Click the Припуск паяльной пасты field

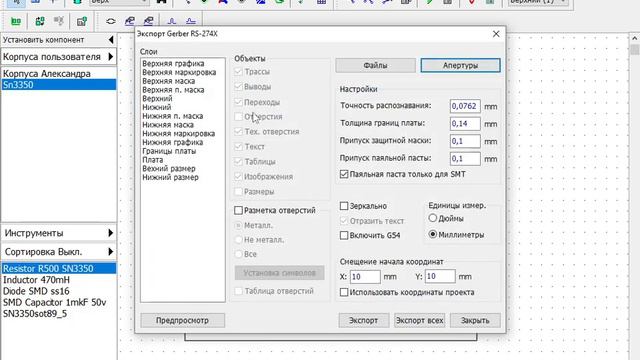465,159
